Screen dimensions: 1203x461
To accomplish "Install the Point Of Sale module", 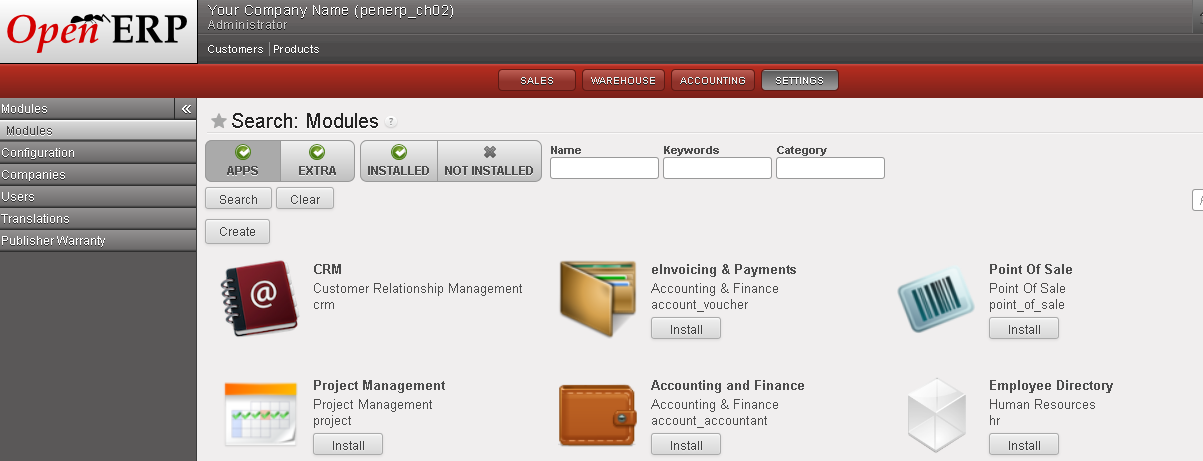I will 1024,329.
